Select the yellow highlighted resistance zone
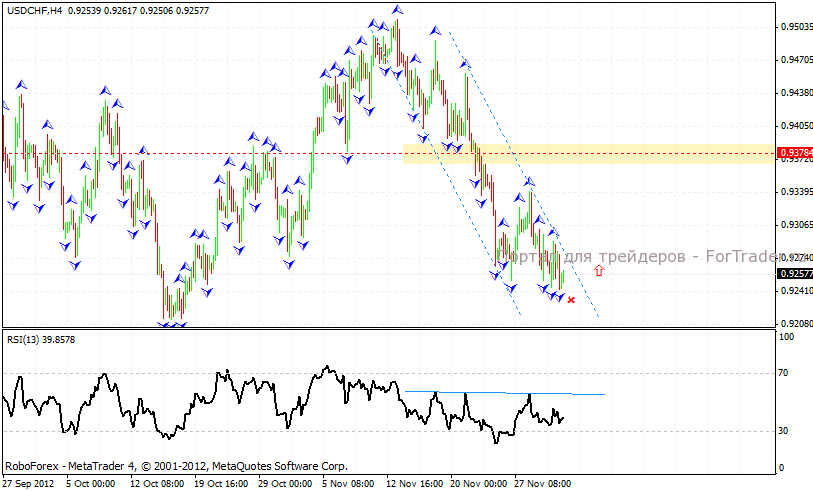Viewport: 813px width, 491px height. pos(588,153)
